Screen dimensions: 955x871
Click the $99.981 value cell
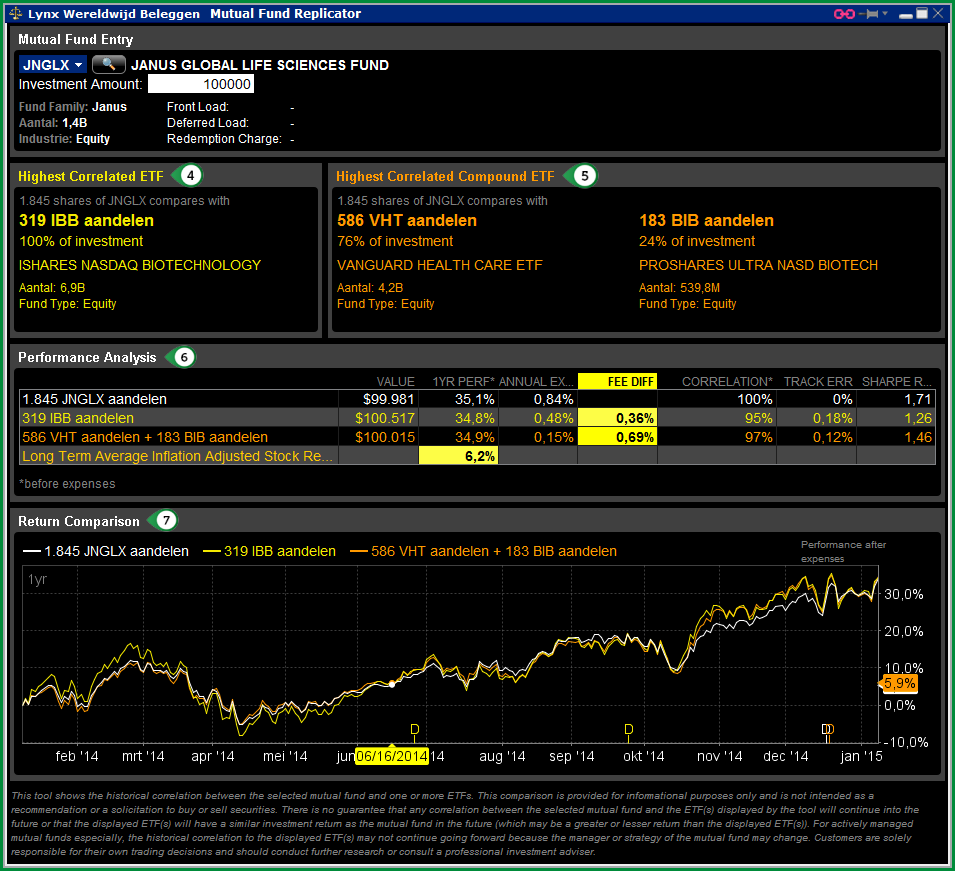[x=378, y=399]
